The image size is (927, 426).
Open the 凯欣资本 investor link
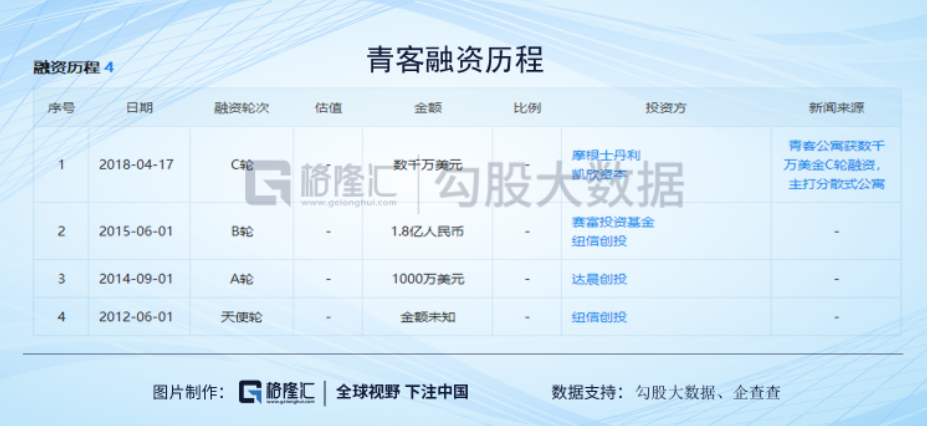coord(599,174)
